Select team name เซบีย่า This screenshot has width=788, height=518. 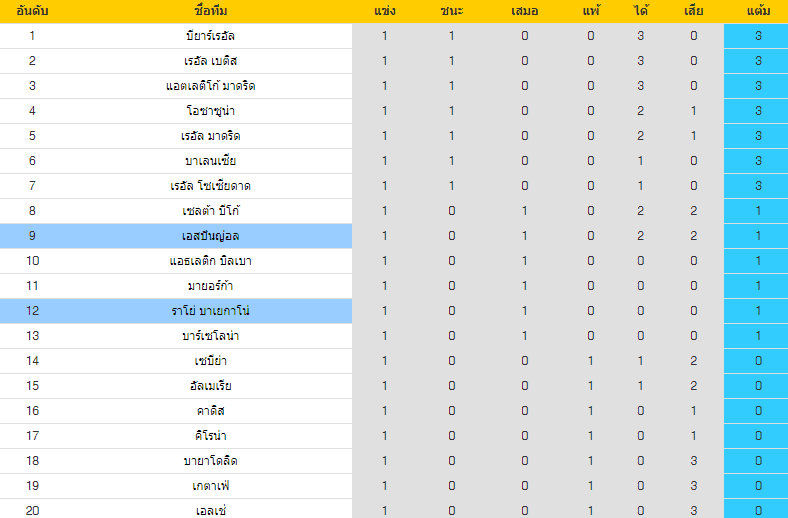click(x=211, y=361)
